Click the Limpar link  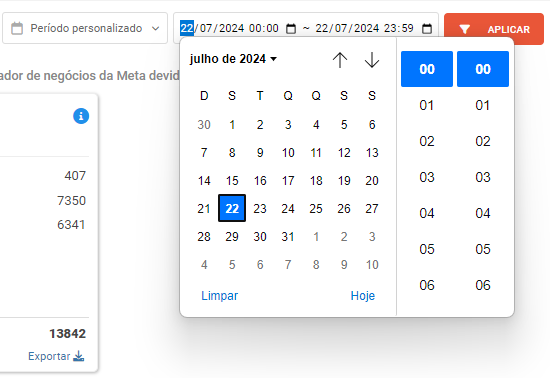(x=220, y=296)
